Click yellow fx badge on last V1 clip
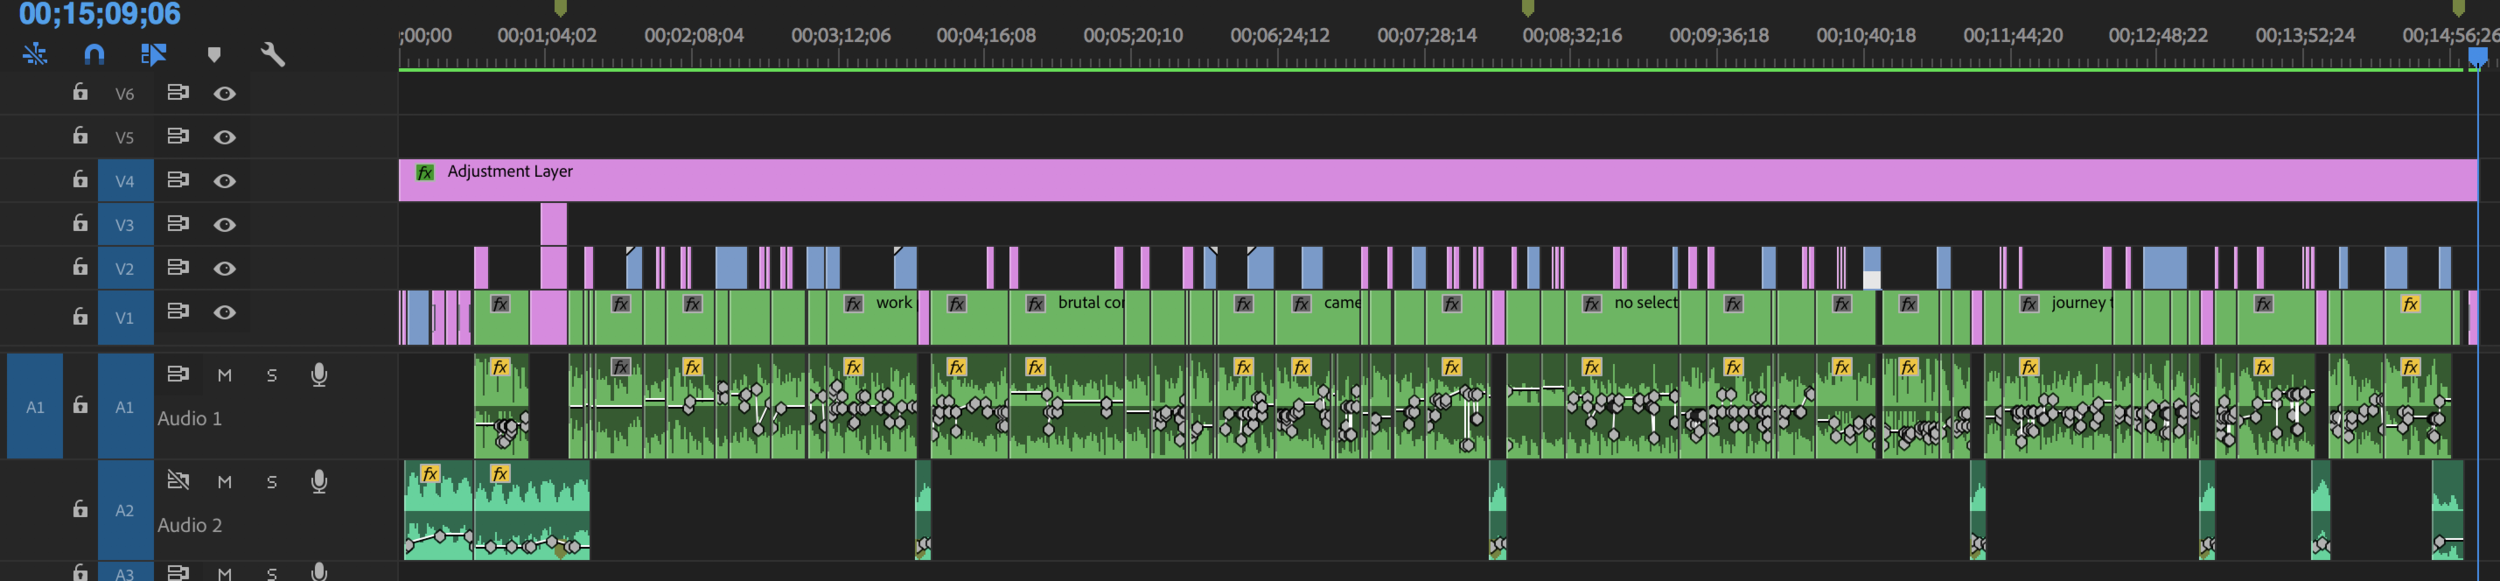2500x581 pixels. (x=2411, y=304)
